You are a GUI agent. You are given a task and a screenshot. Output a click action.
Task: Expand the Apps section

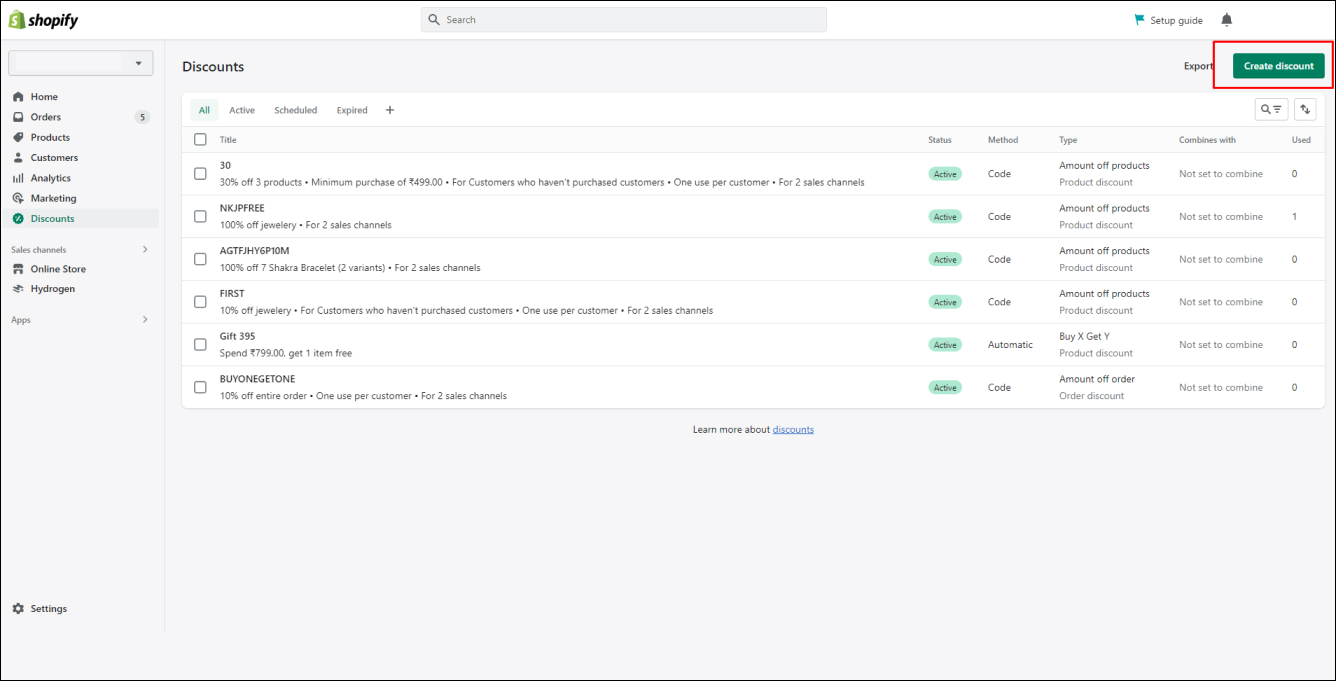click(x=144, y=320)
